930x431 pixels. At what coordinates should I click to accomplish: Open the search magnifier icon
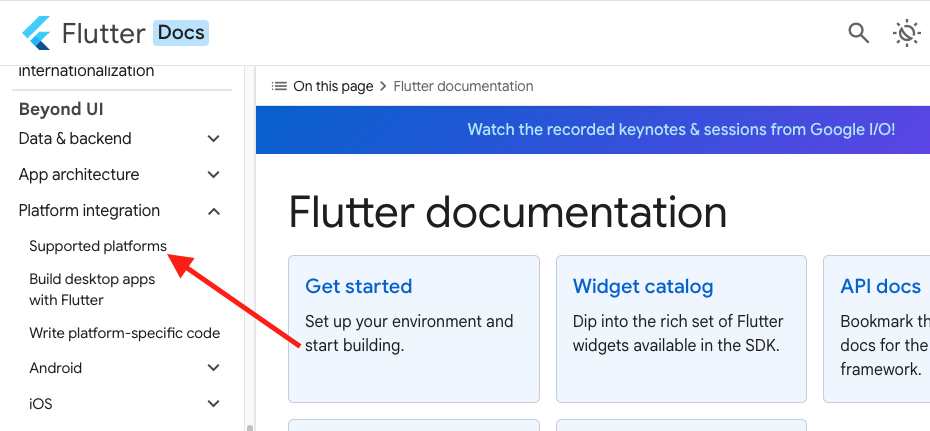tap(858, 33)
